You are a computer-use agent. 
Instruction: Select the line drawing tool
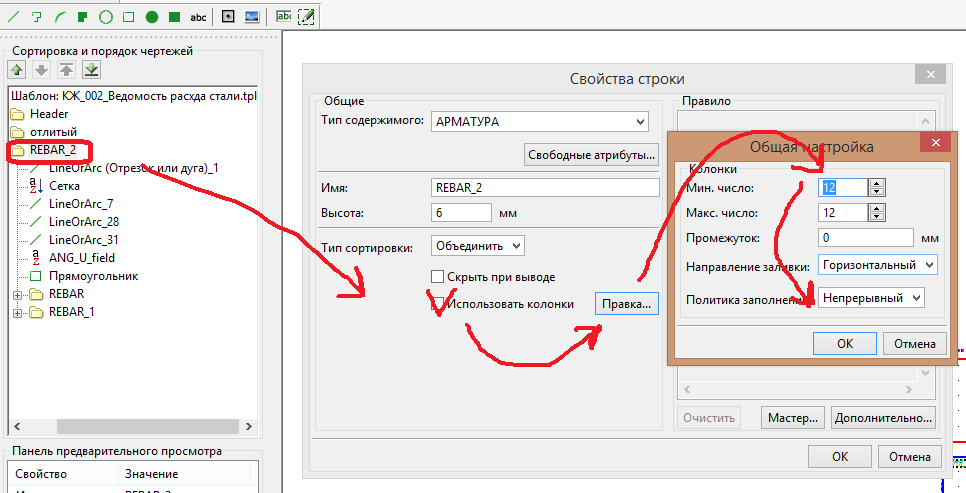coord(13,17)
